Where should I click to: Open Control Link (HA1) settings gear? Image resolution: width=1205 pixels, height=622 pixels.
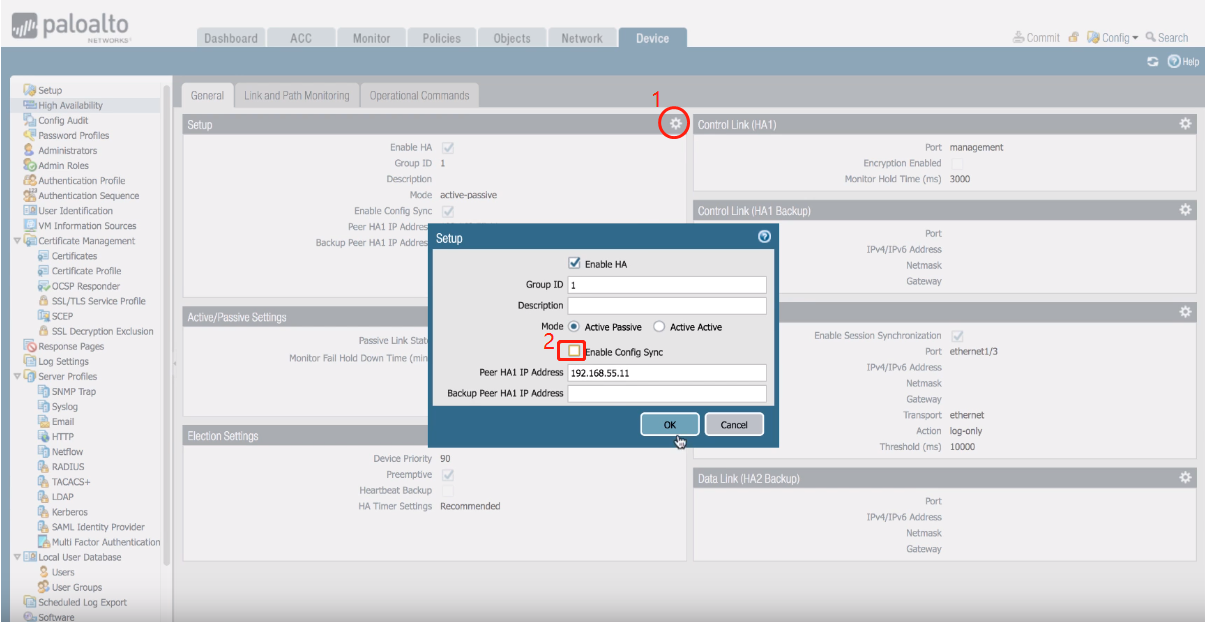pyautogui.click(x=1185, y=124)
